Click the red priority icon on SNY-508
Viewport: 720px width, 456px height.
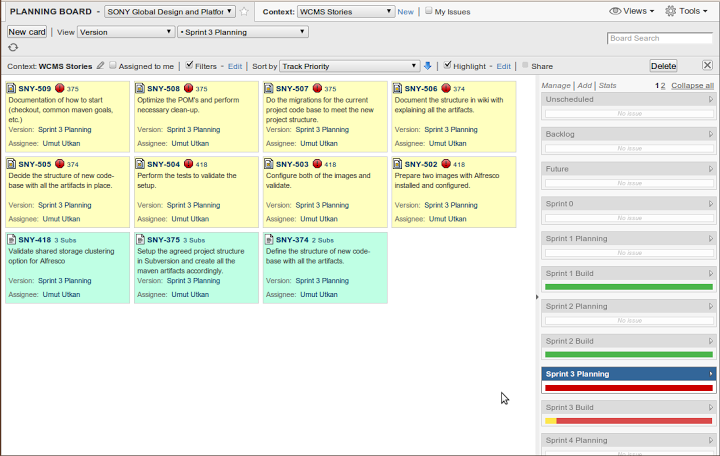tap(188, 88)
